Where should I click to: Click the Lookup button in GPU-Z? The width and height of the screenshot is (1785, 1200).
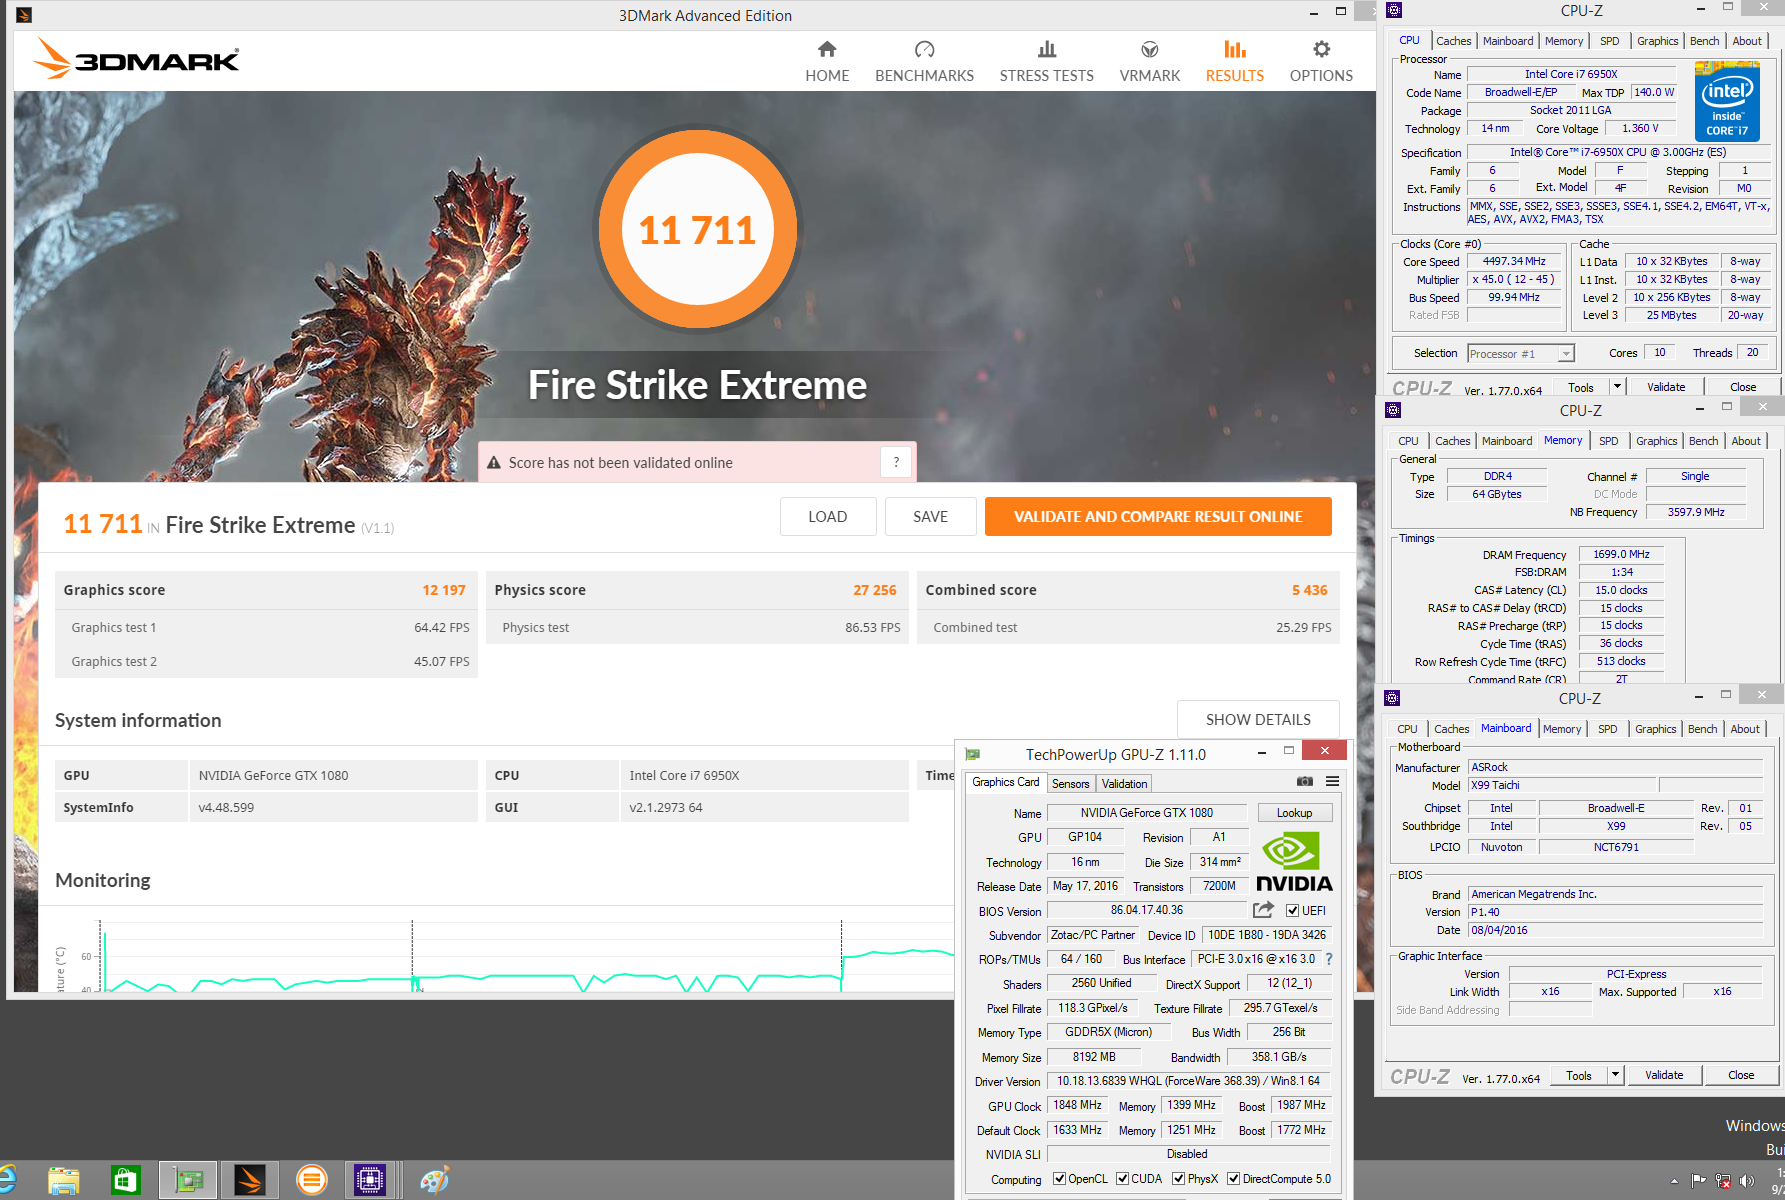(x=1294, y=812)
